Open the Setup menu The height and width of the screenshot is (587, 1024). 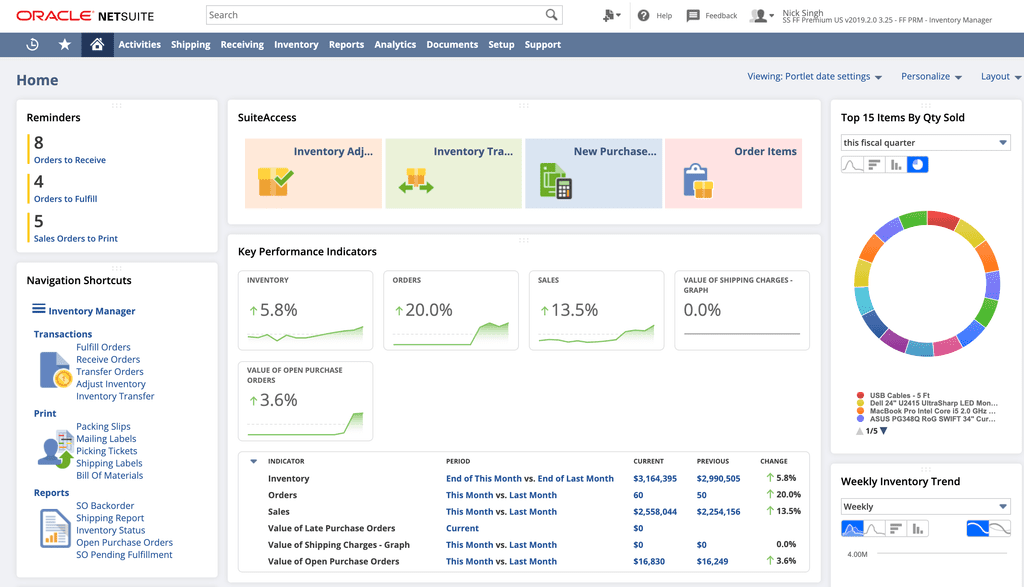click(x=501, y=44)
